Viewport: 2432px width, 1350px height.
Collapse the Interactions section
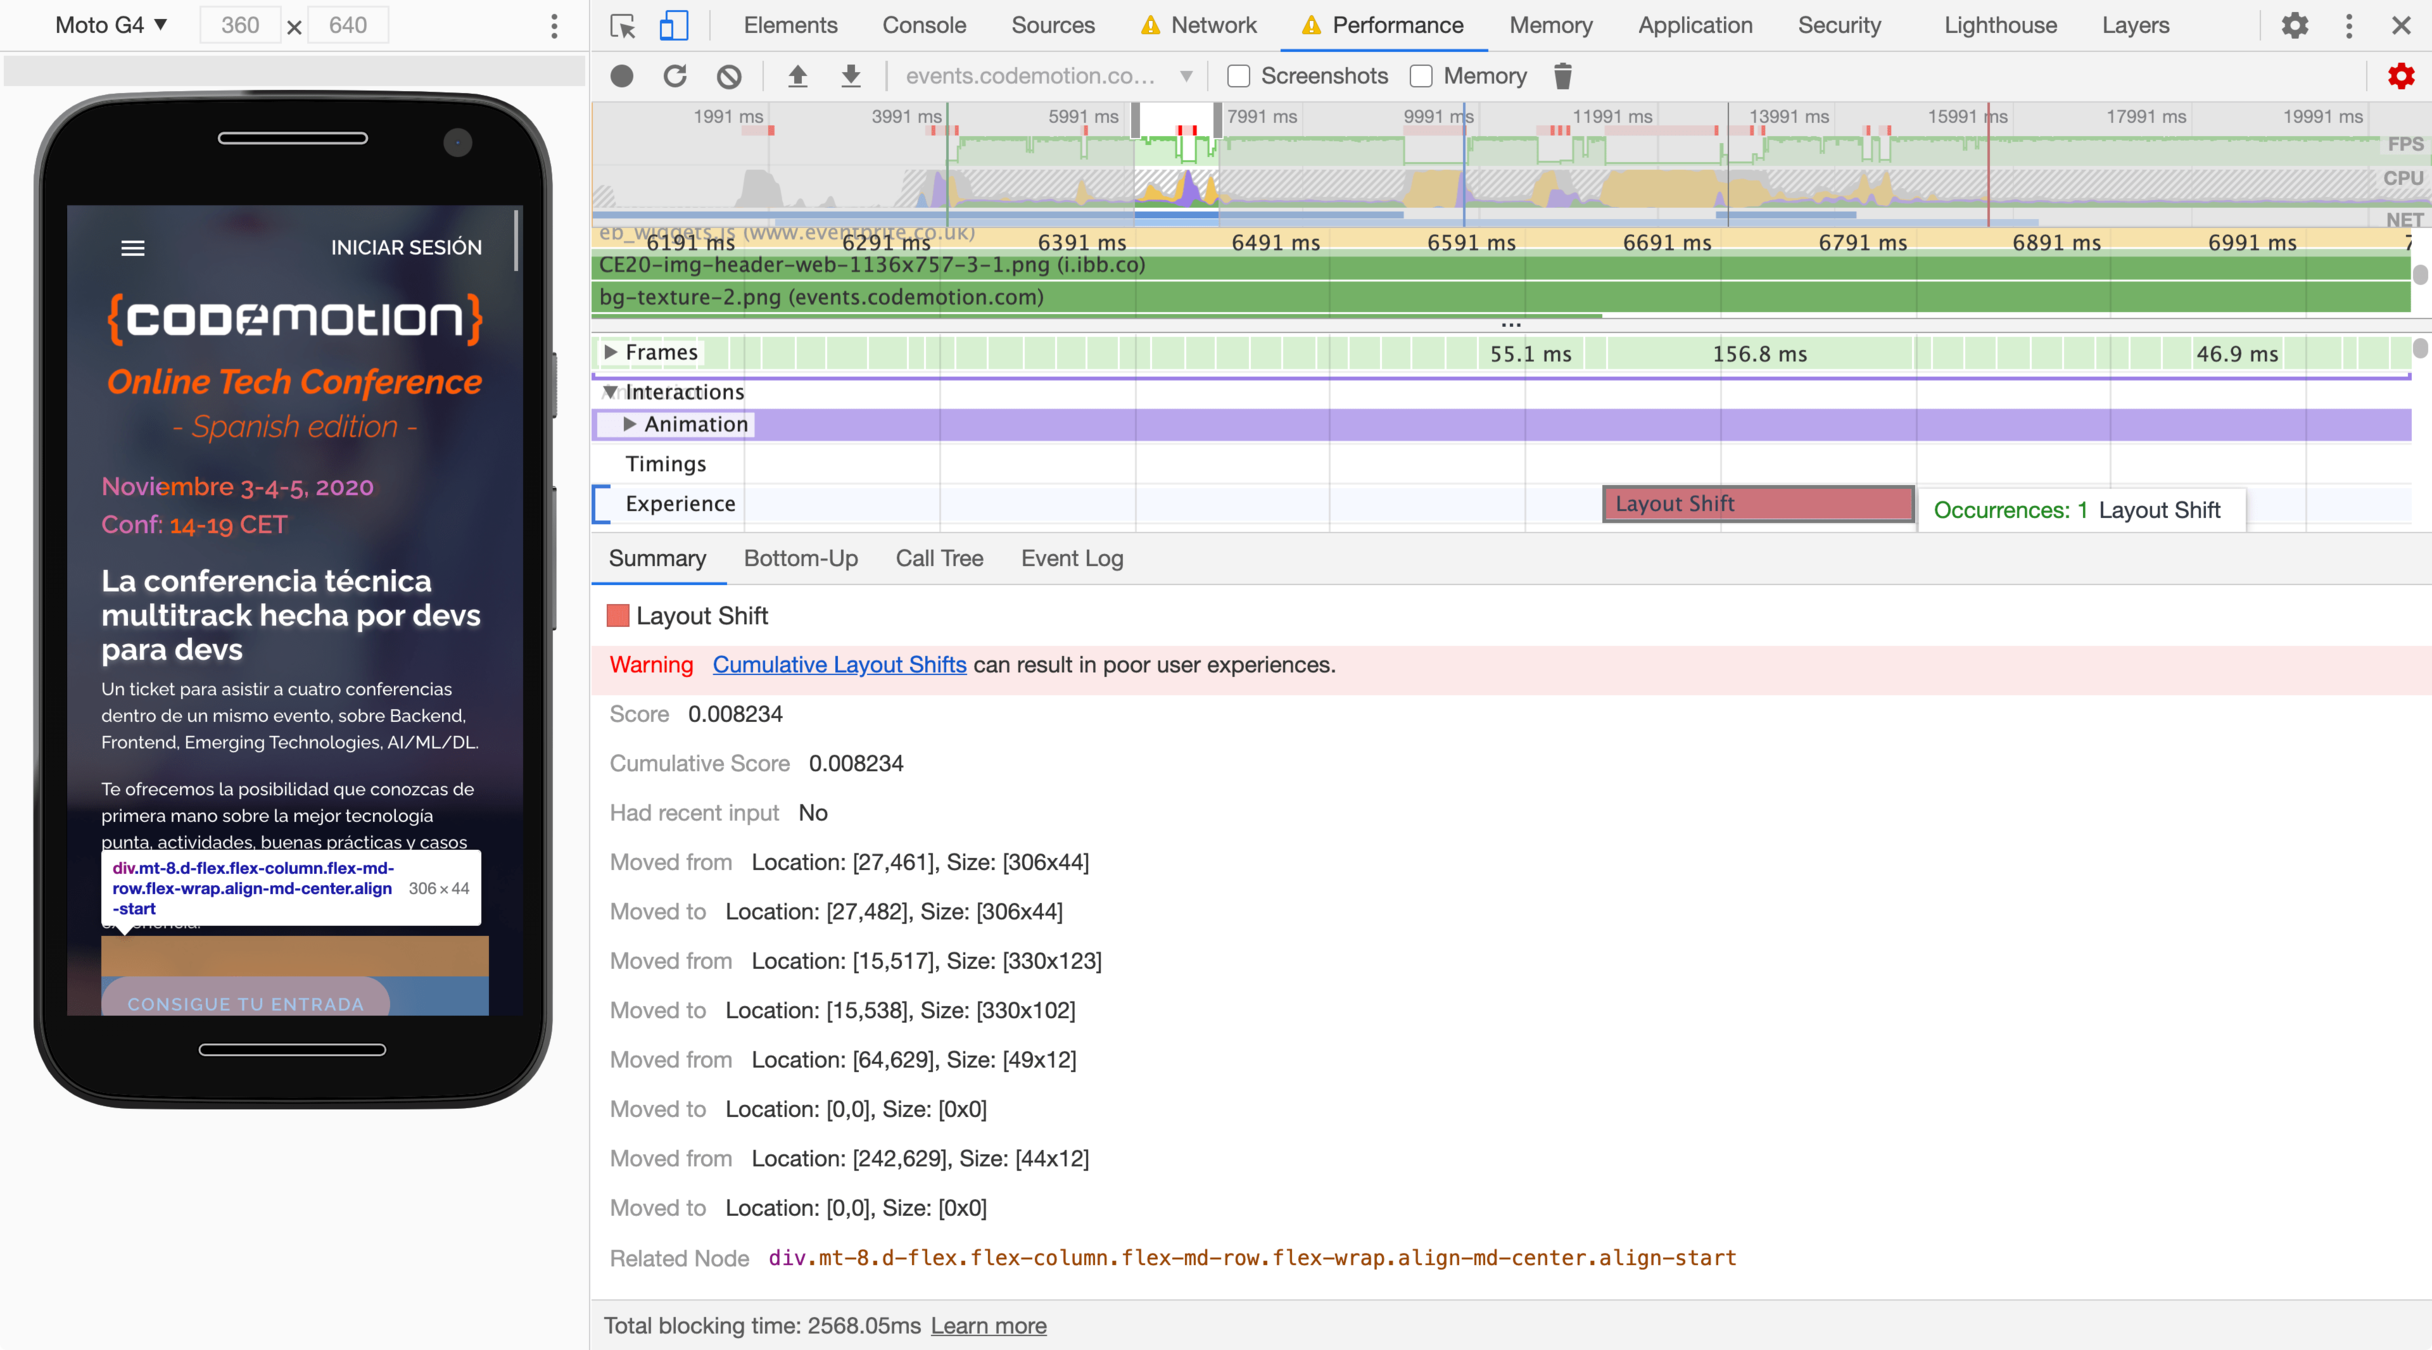point(610,392)
